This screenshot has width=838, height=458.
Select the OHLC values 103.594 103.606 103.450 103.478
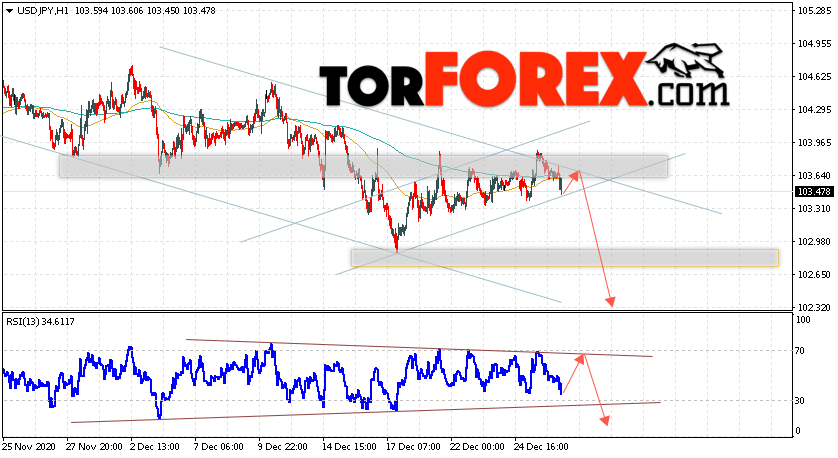145,11
